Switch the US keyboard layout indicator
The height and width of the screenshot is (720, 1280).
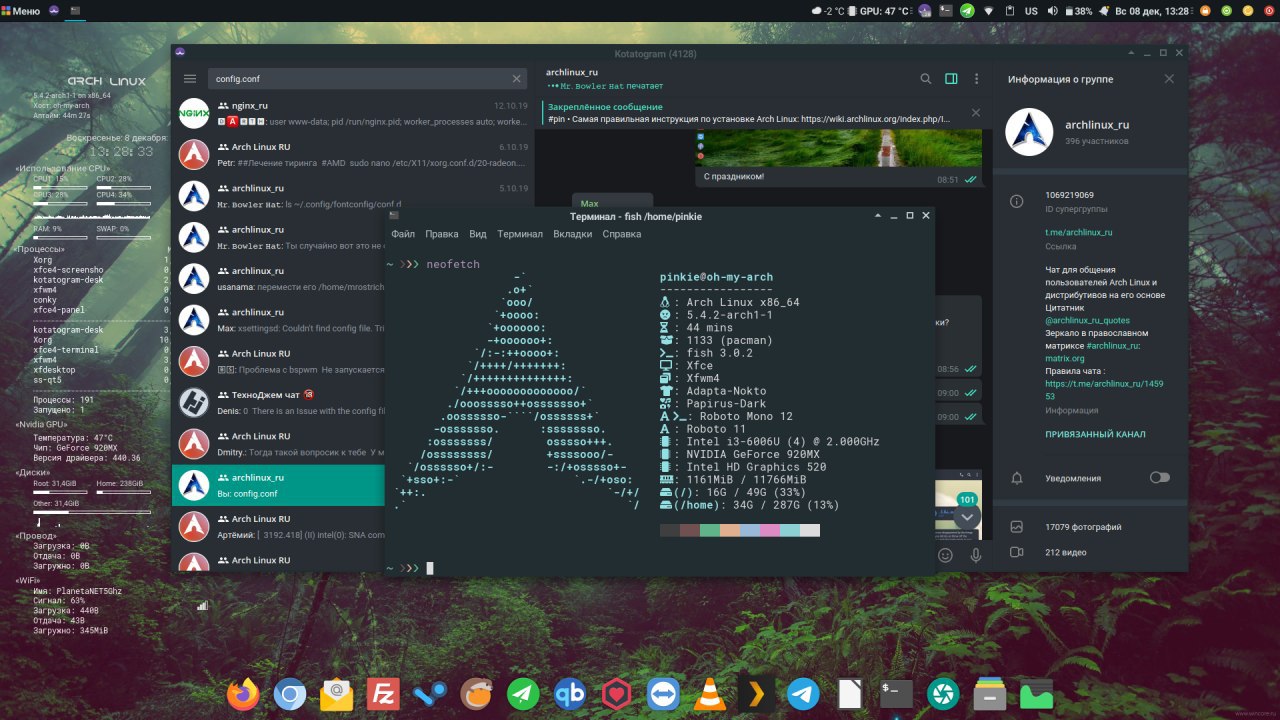click(1032, 10)
